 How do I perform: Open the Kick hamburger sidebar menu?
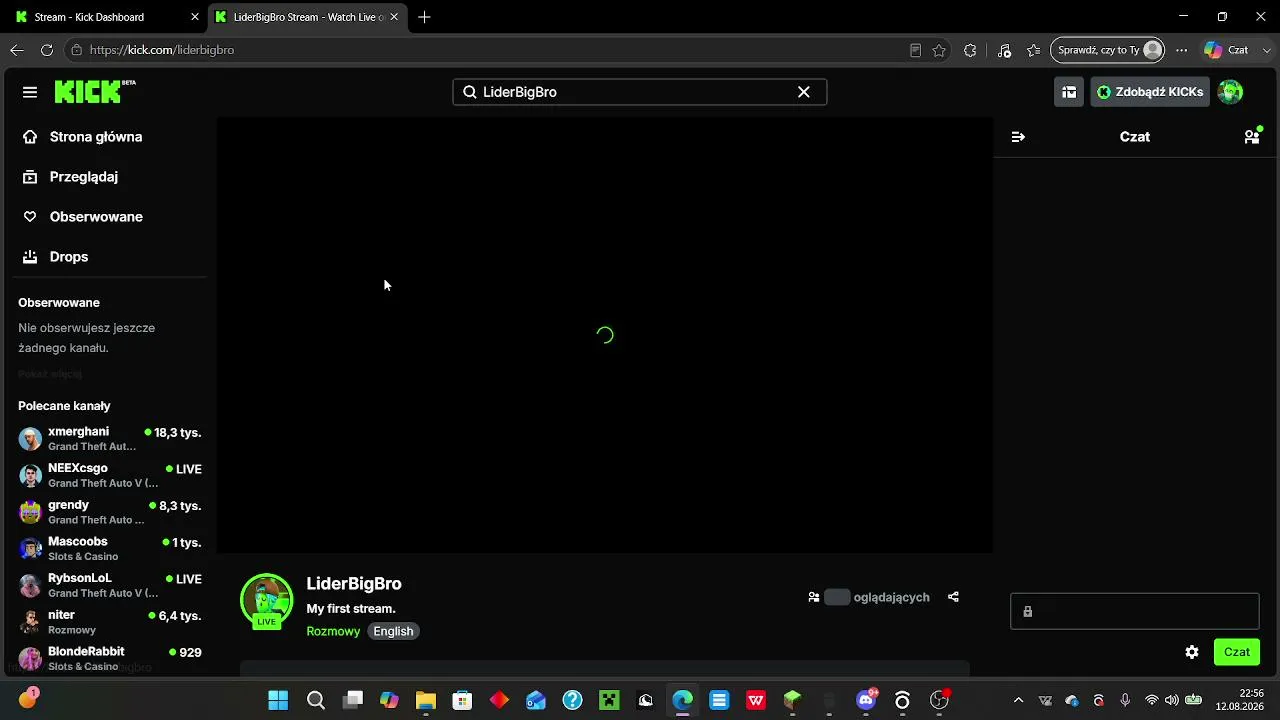click(30, 92)
